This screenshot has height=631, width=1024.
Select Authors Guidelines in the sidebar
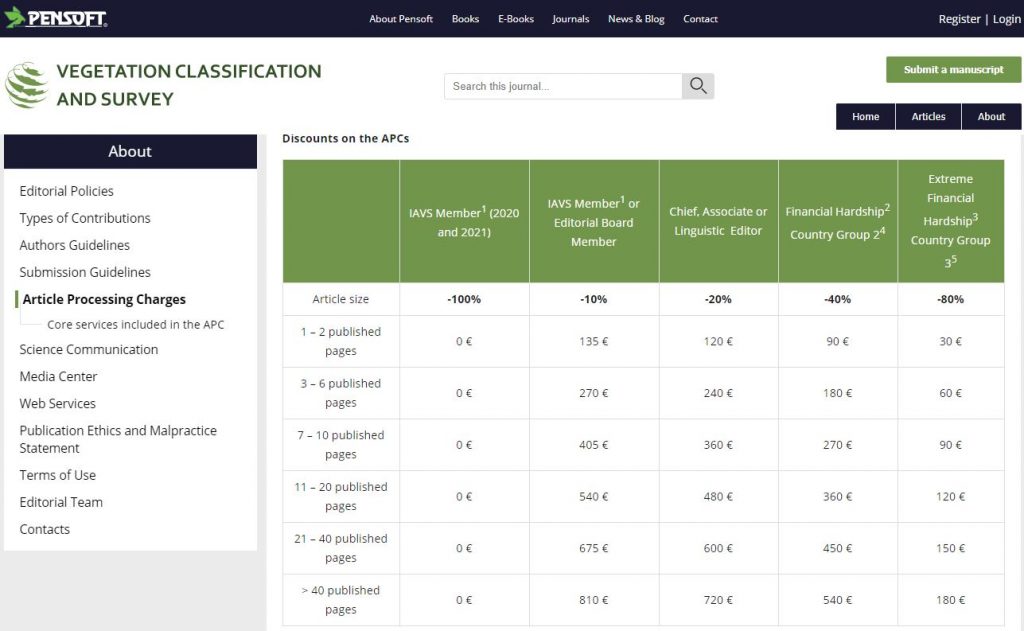(x=75, y=245)
